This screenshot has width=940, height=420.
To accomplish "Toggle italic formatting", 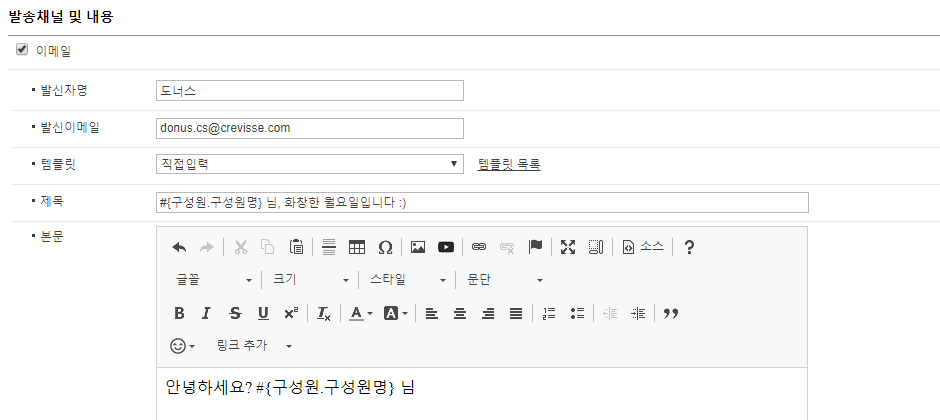I will click(206, 313).
